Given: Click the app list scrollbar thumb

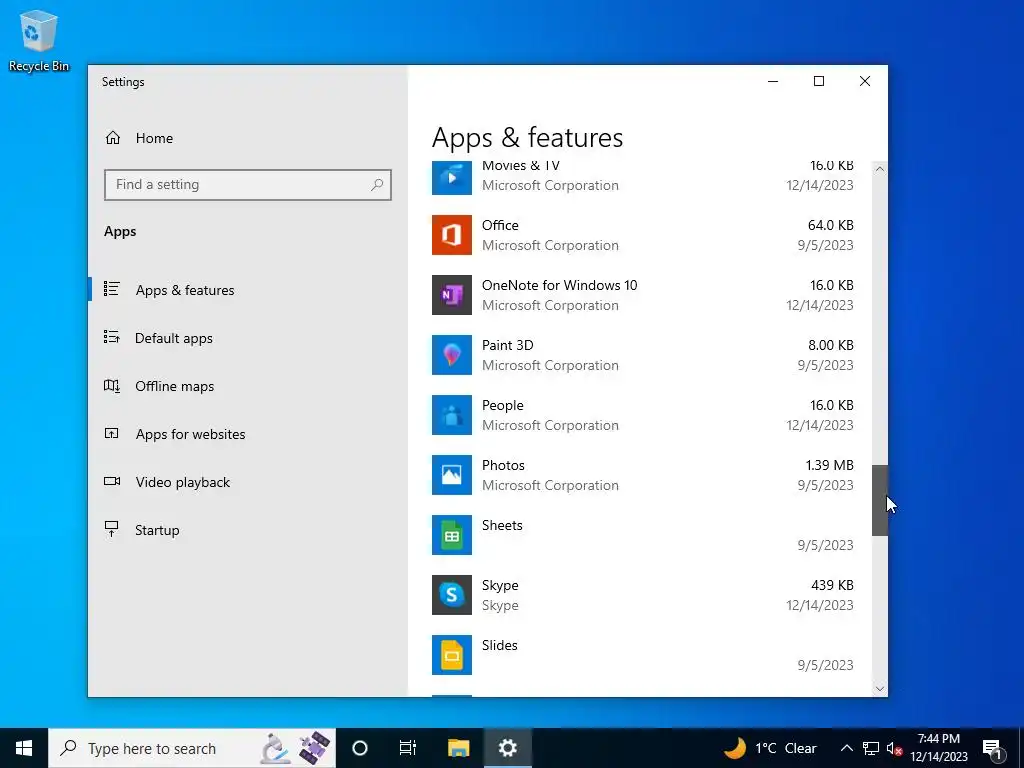Looking at the screenshot, I should pyautogui.click(x=880, y=500).
